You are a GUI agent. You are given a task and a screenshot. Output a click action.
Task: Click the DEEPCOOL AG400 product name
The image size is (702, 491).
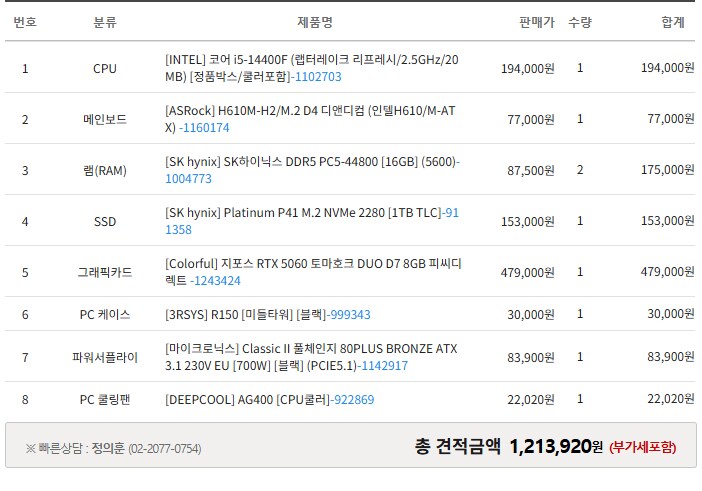[248, 400]
